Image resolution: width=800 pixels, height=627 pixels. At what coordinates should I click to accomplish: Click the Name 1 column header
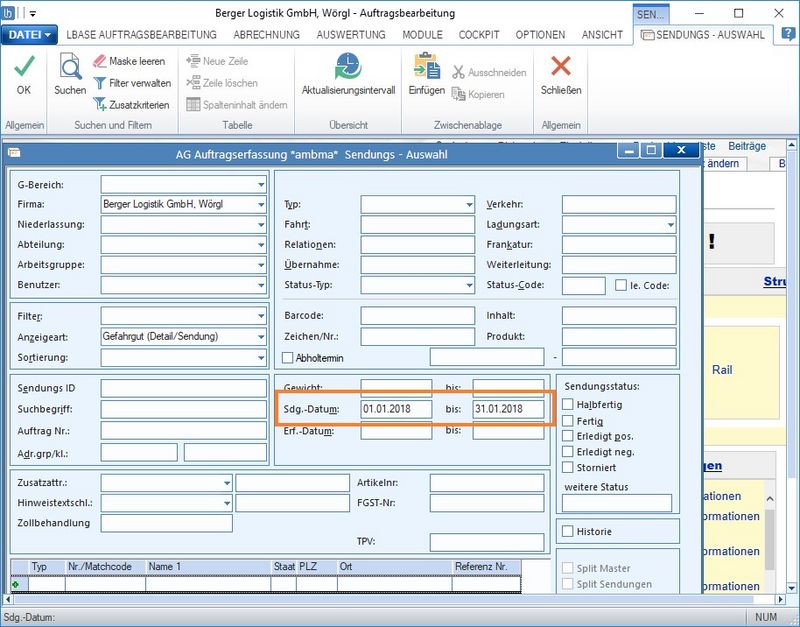208,567
